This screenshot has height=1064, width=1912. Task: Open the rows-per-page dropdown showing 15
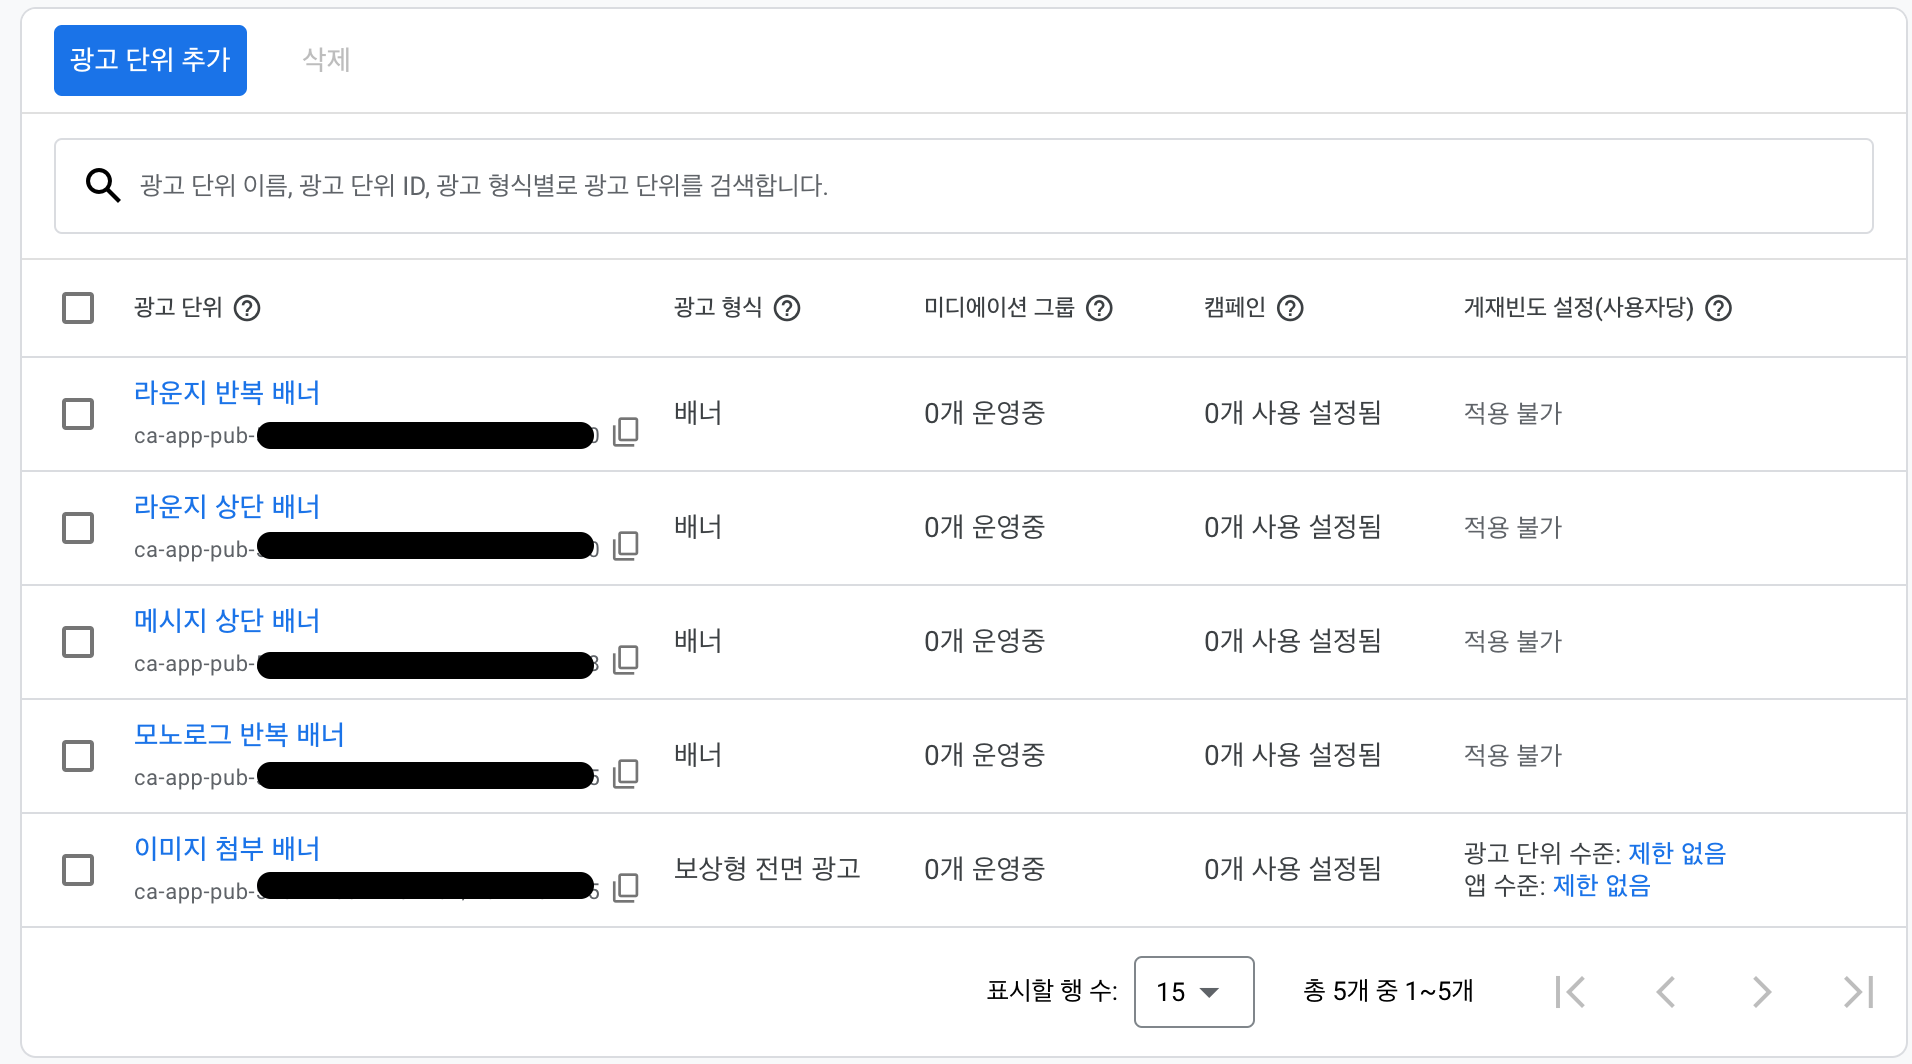(x=1193, y=992)
